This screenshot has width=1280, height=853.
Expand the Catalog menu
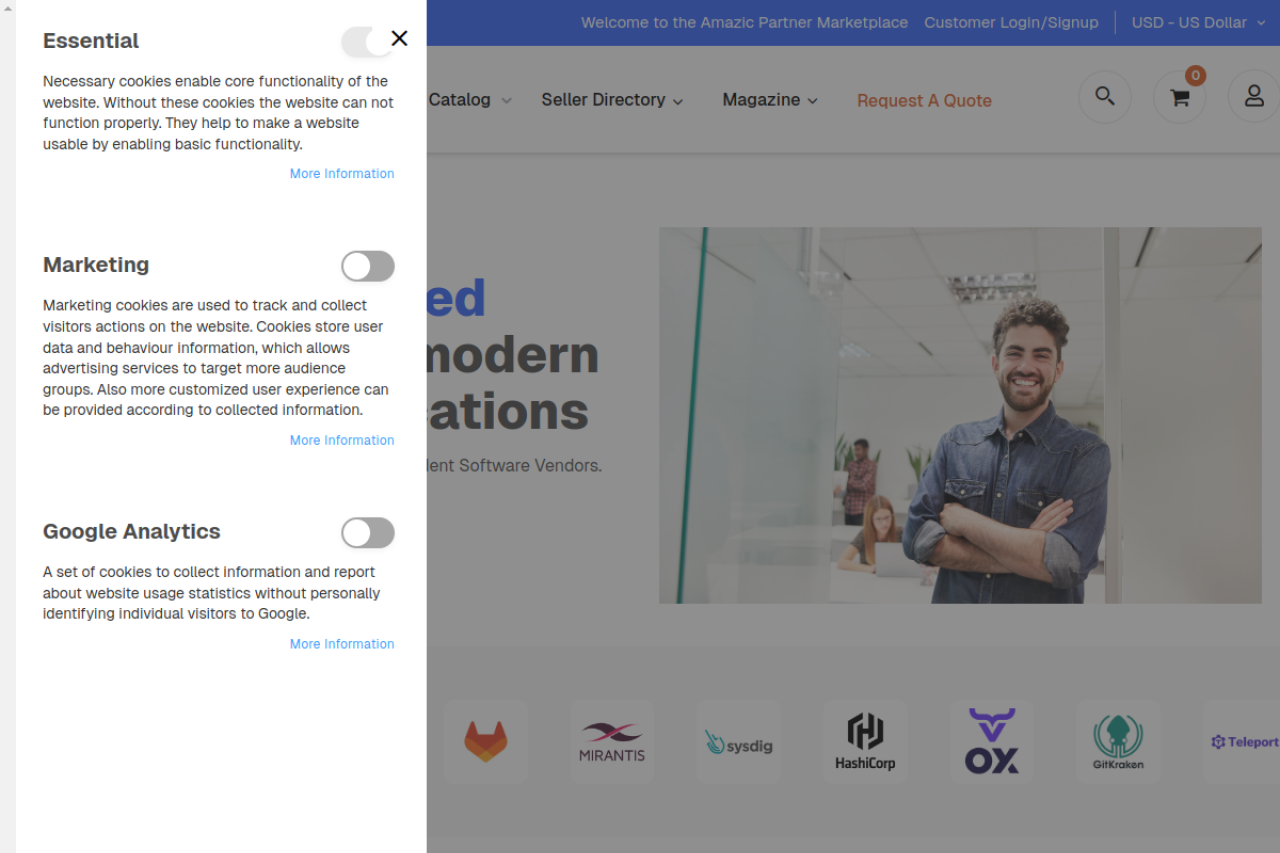[470, 100]
